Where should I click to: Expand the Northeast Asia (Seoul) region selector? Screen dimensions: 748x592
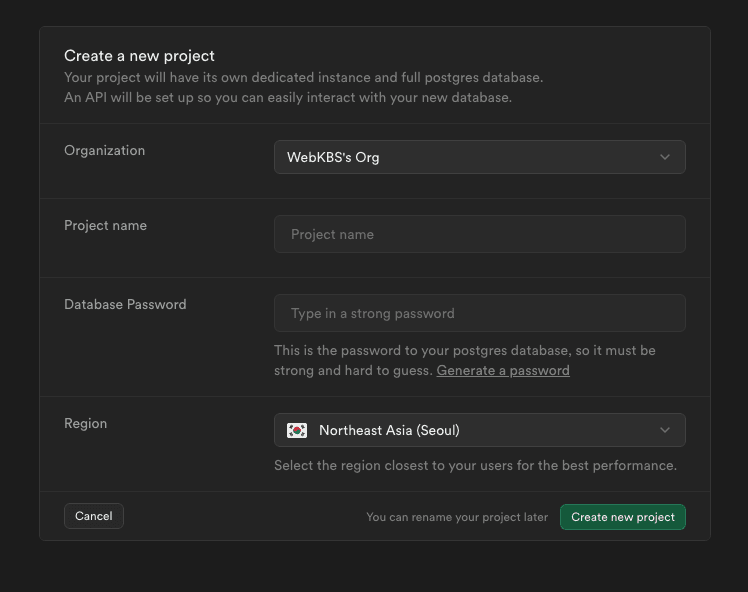[x=479, y=430]
